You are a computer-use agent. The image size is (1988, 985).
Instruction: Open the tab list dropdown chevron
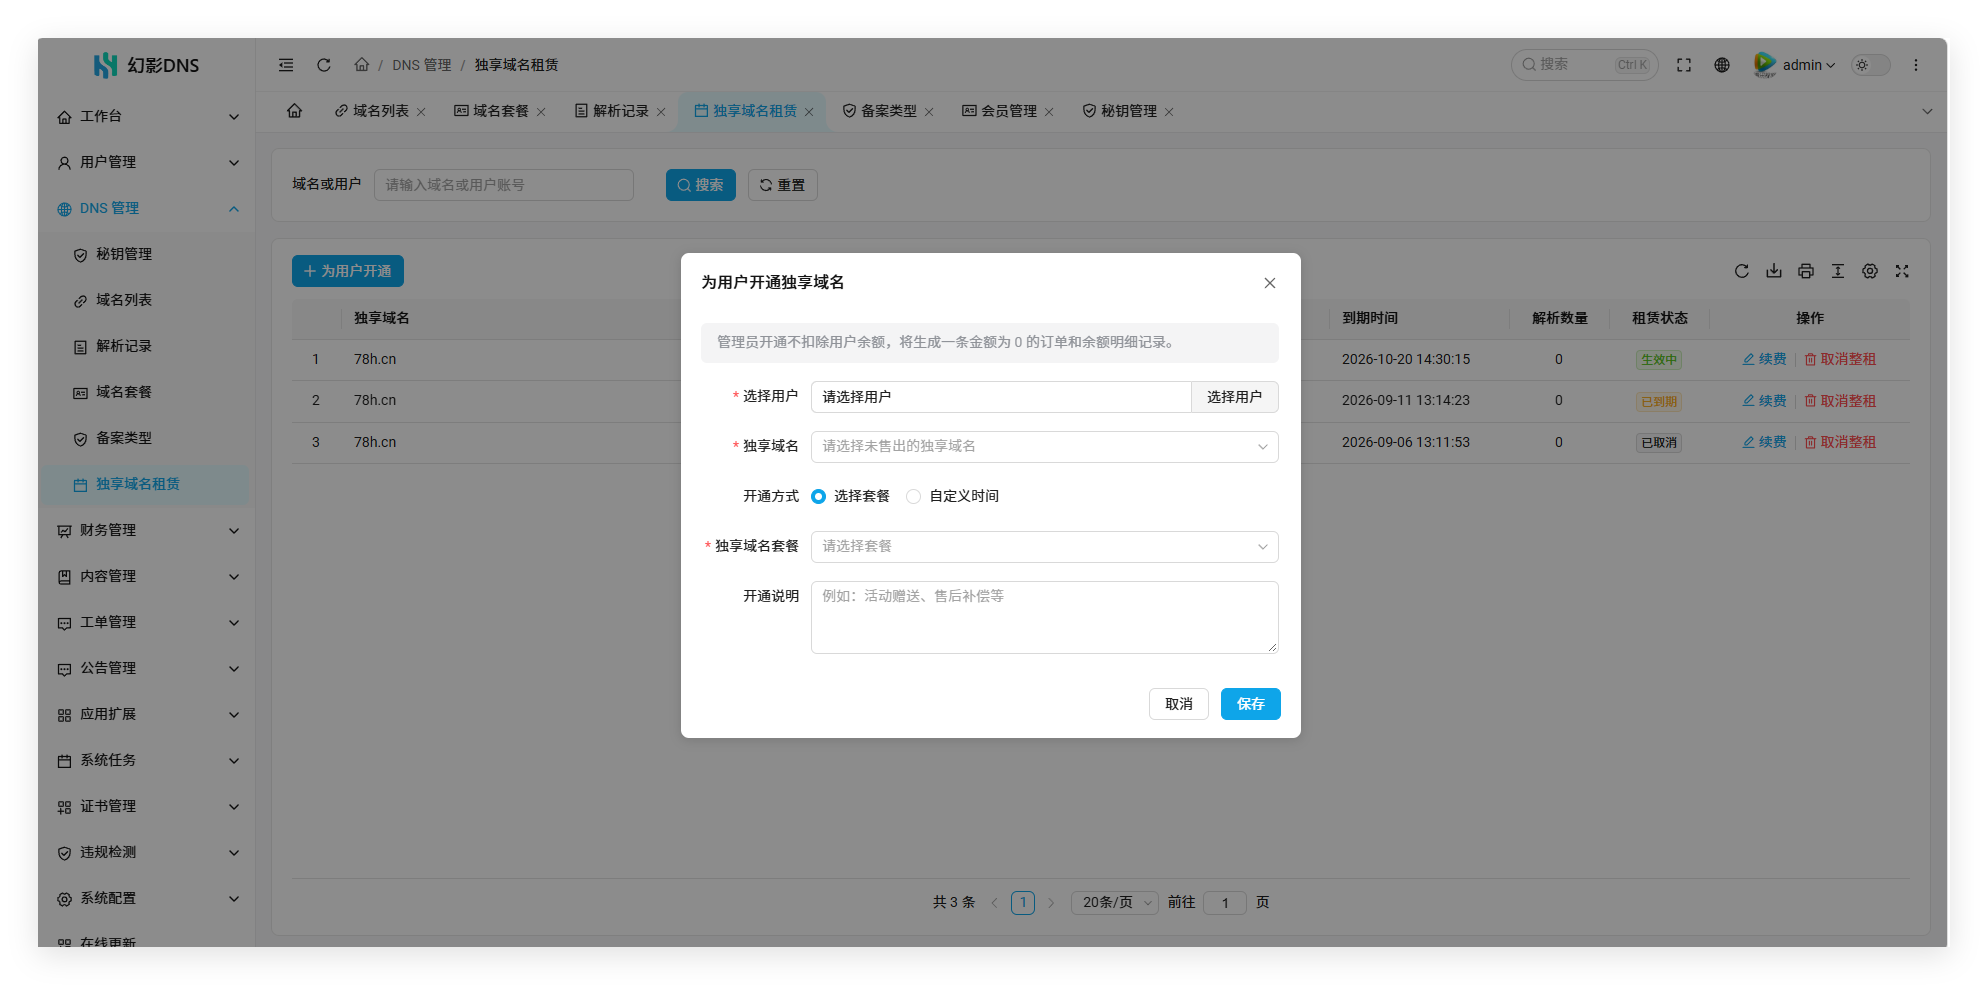[x=1927, y=111]
